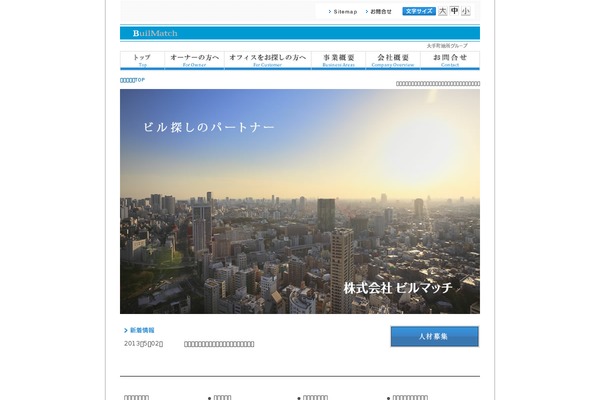Image resolution: width=600 pixels, height=400 pixels.
Task: Open the お問合せ link in top bar
Action: [x=378, y=12]
